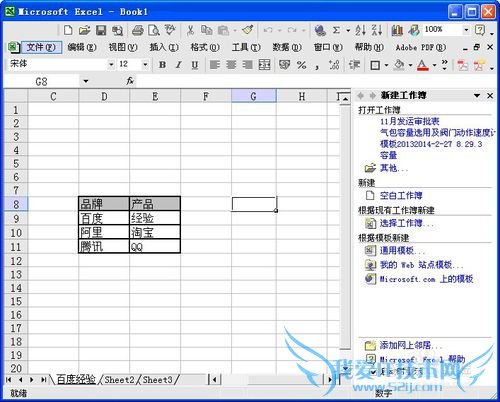Open the 编辑 menu
The width and height of the screenshot is (500, 402).
click(82, 47)
